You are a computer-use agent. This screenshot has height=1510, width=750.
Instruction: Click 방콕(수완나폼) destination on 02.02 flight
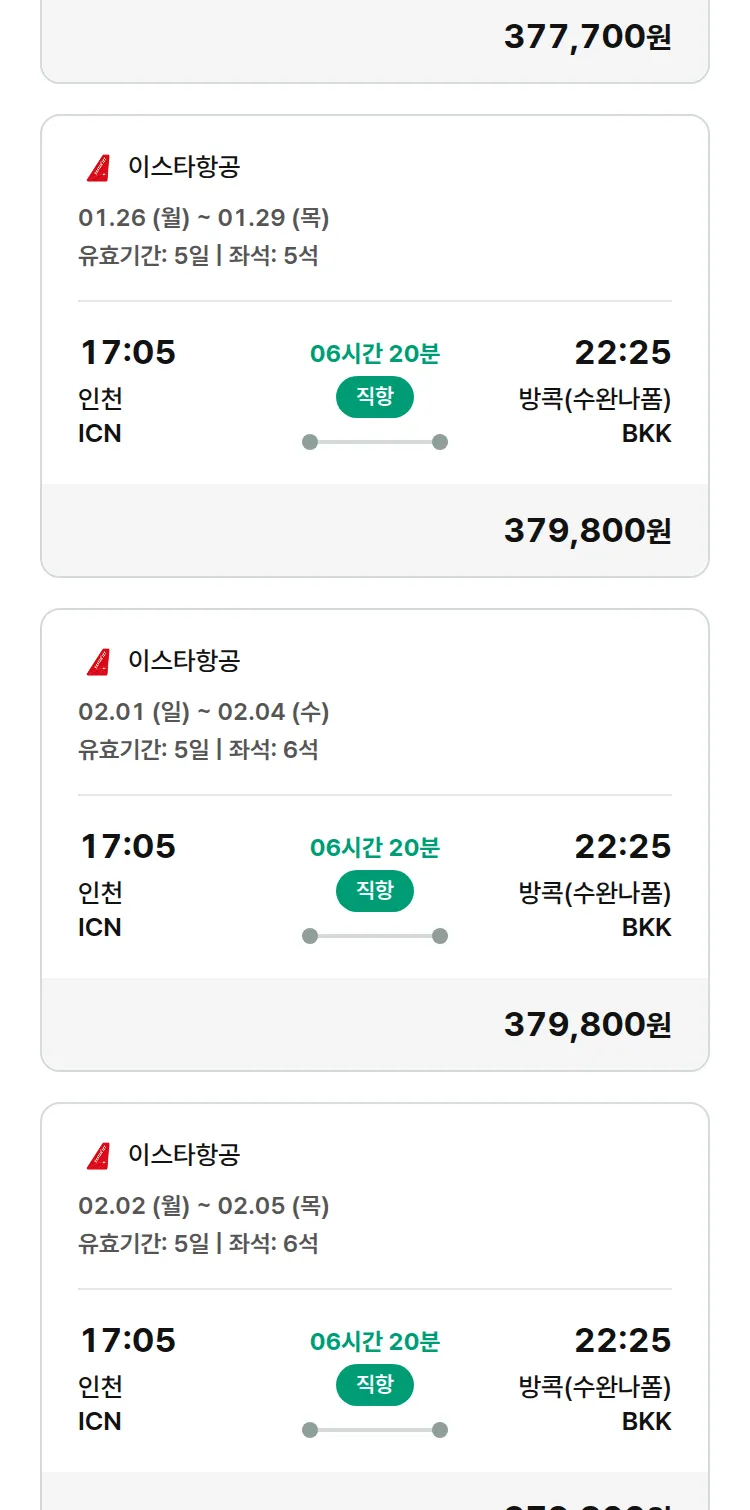[595, 1387]
